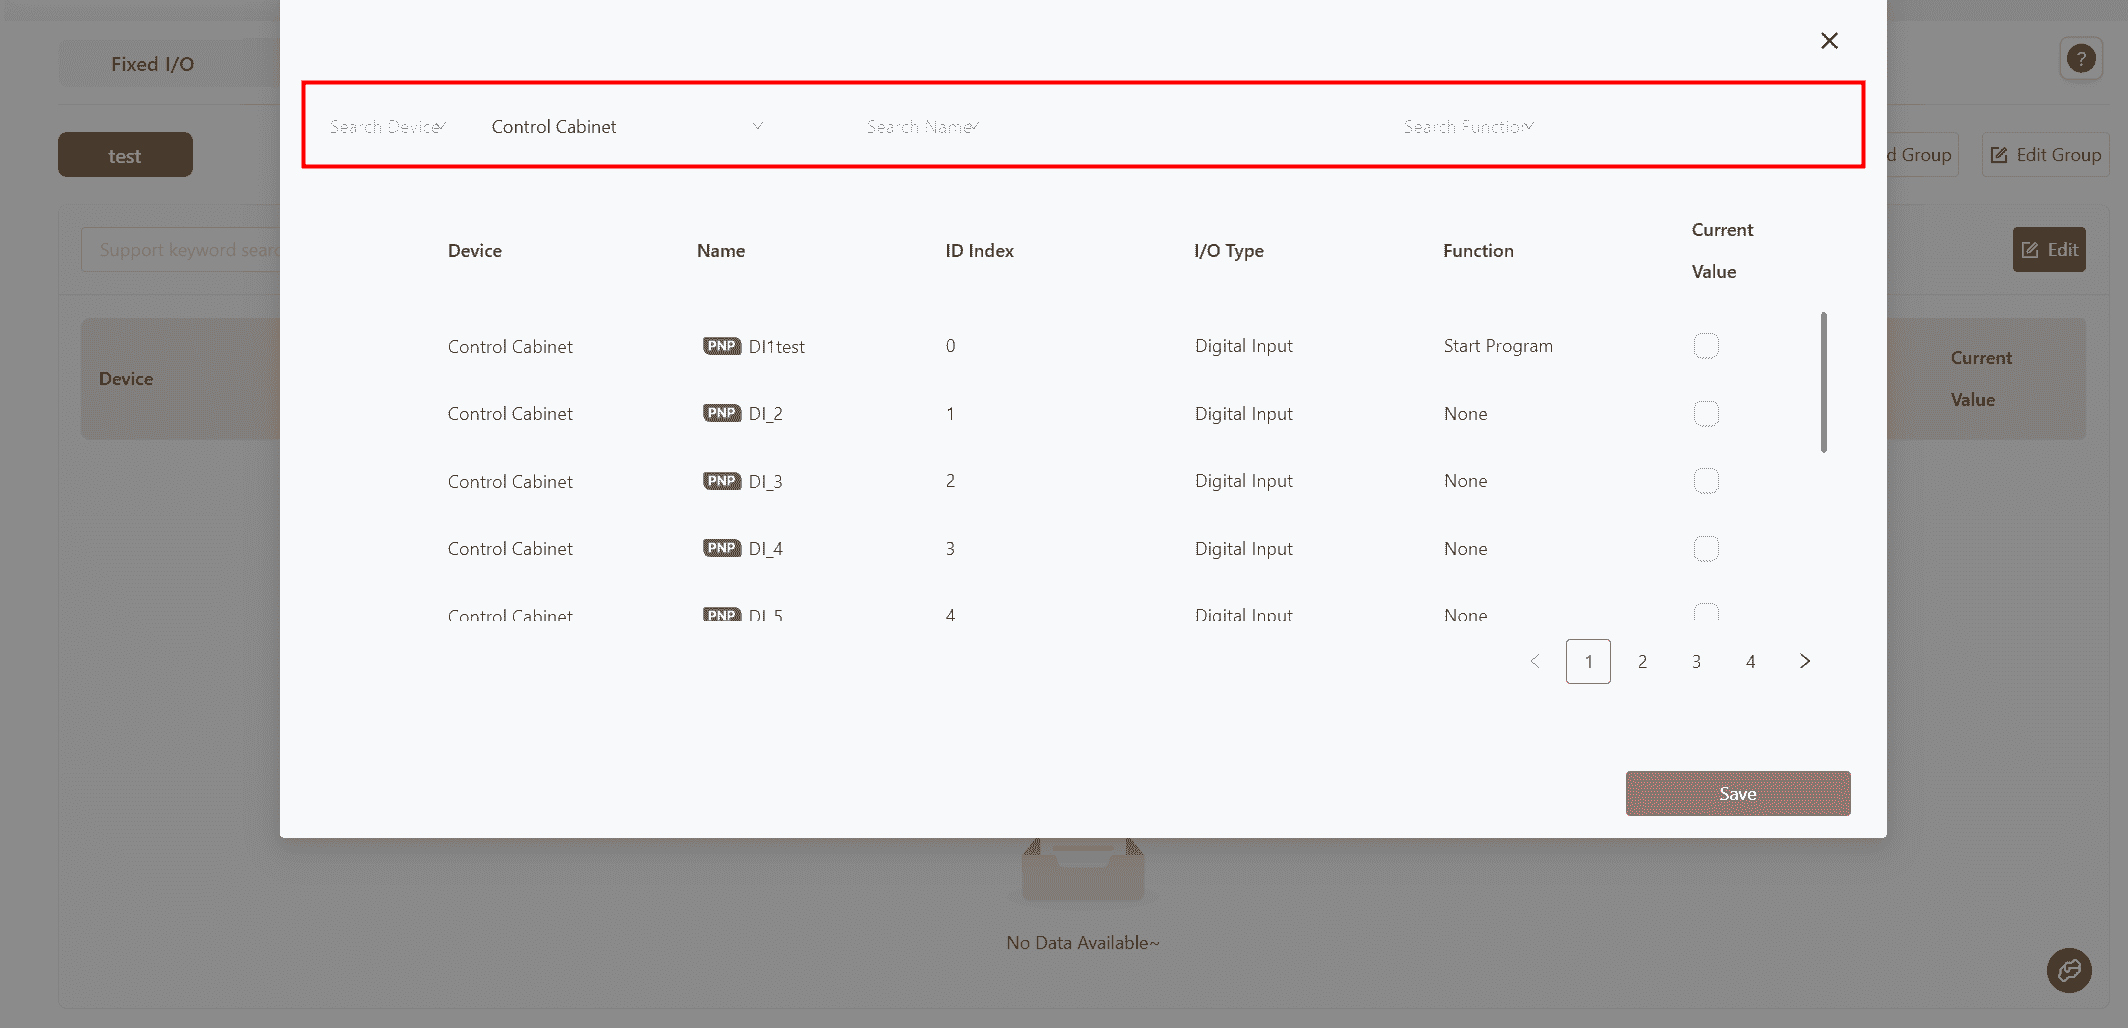Toggle Current Value checkbox for DI1test
Image resolution: width=2128 pixels, height=1028 pixels.
pyautogui.click(x=1706, y=346)
